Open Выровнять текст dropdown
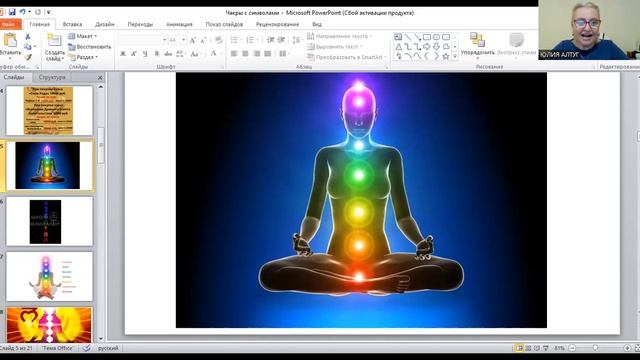 tap(335, 47)
